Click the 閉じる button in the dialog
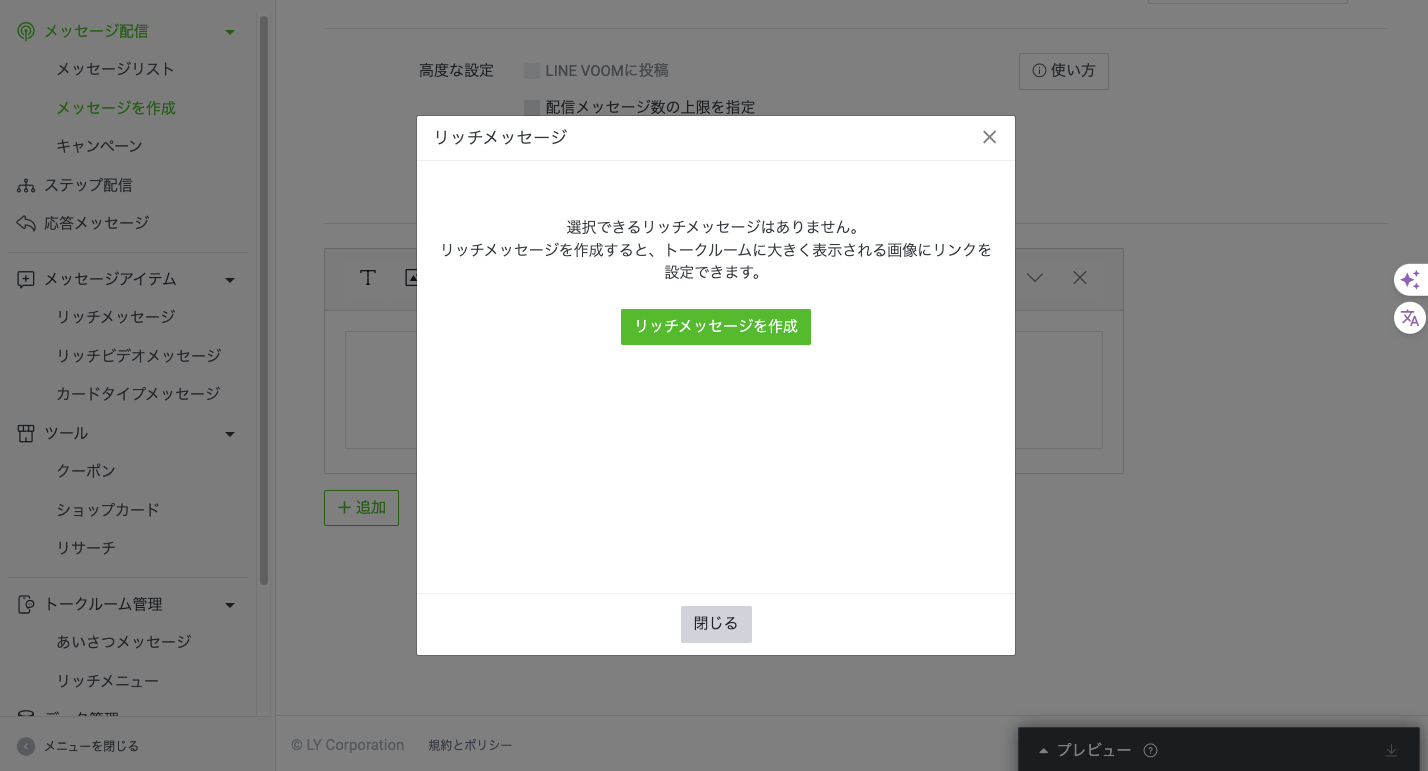Image resolution: width=1428 pixels, height=771 pixels. coord(716,624)
